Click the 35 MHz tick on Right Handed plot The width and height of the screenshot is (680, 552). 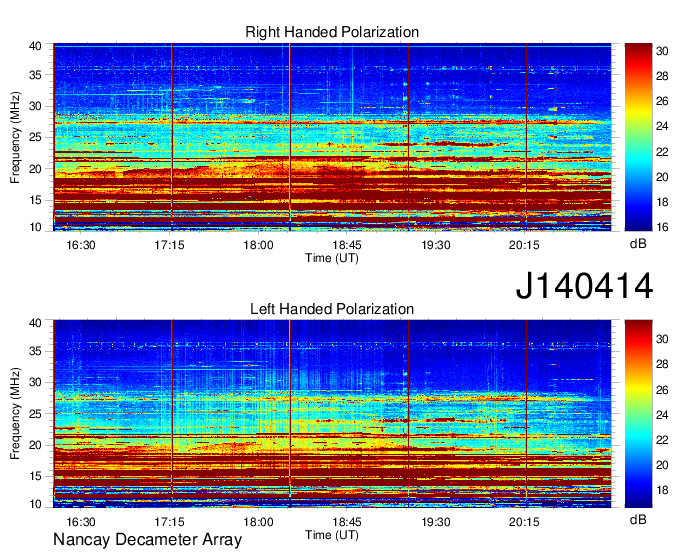click(x=35, y=75)
